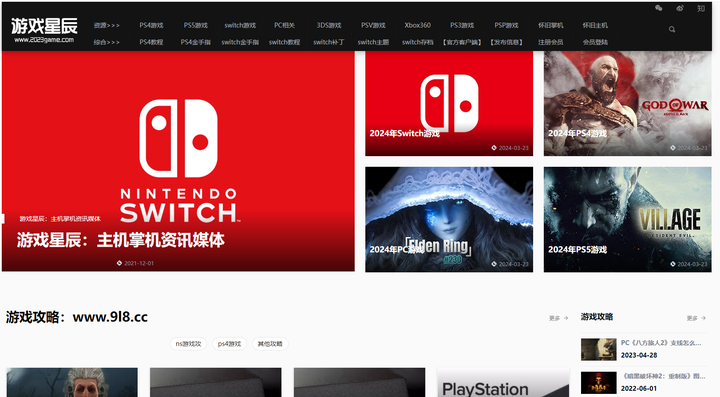Click date 2022-06-01 in sidebar
Screen dimensions: 720x397
(x=639, y=388)
